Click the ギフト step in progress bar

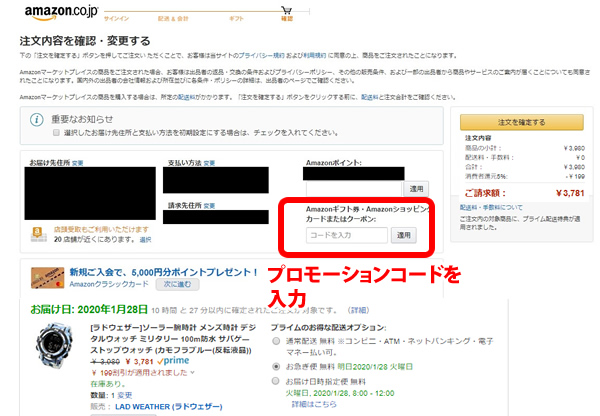[236, 18]
